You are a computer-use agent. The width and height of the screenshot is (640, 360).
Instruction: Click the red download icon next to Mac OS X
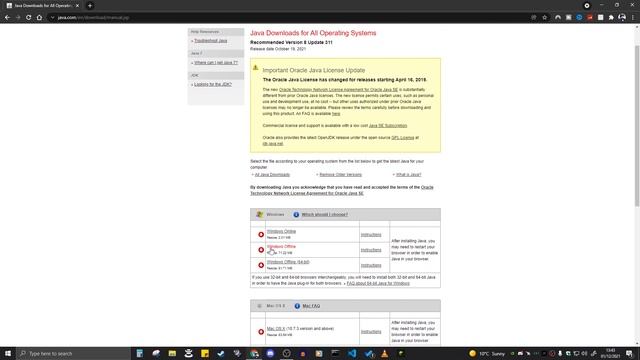tap(261, 332)
